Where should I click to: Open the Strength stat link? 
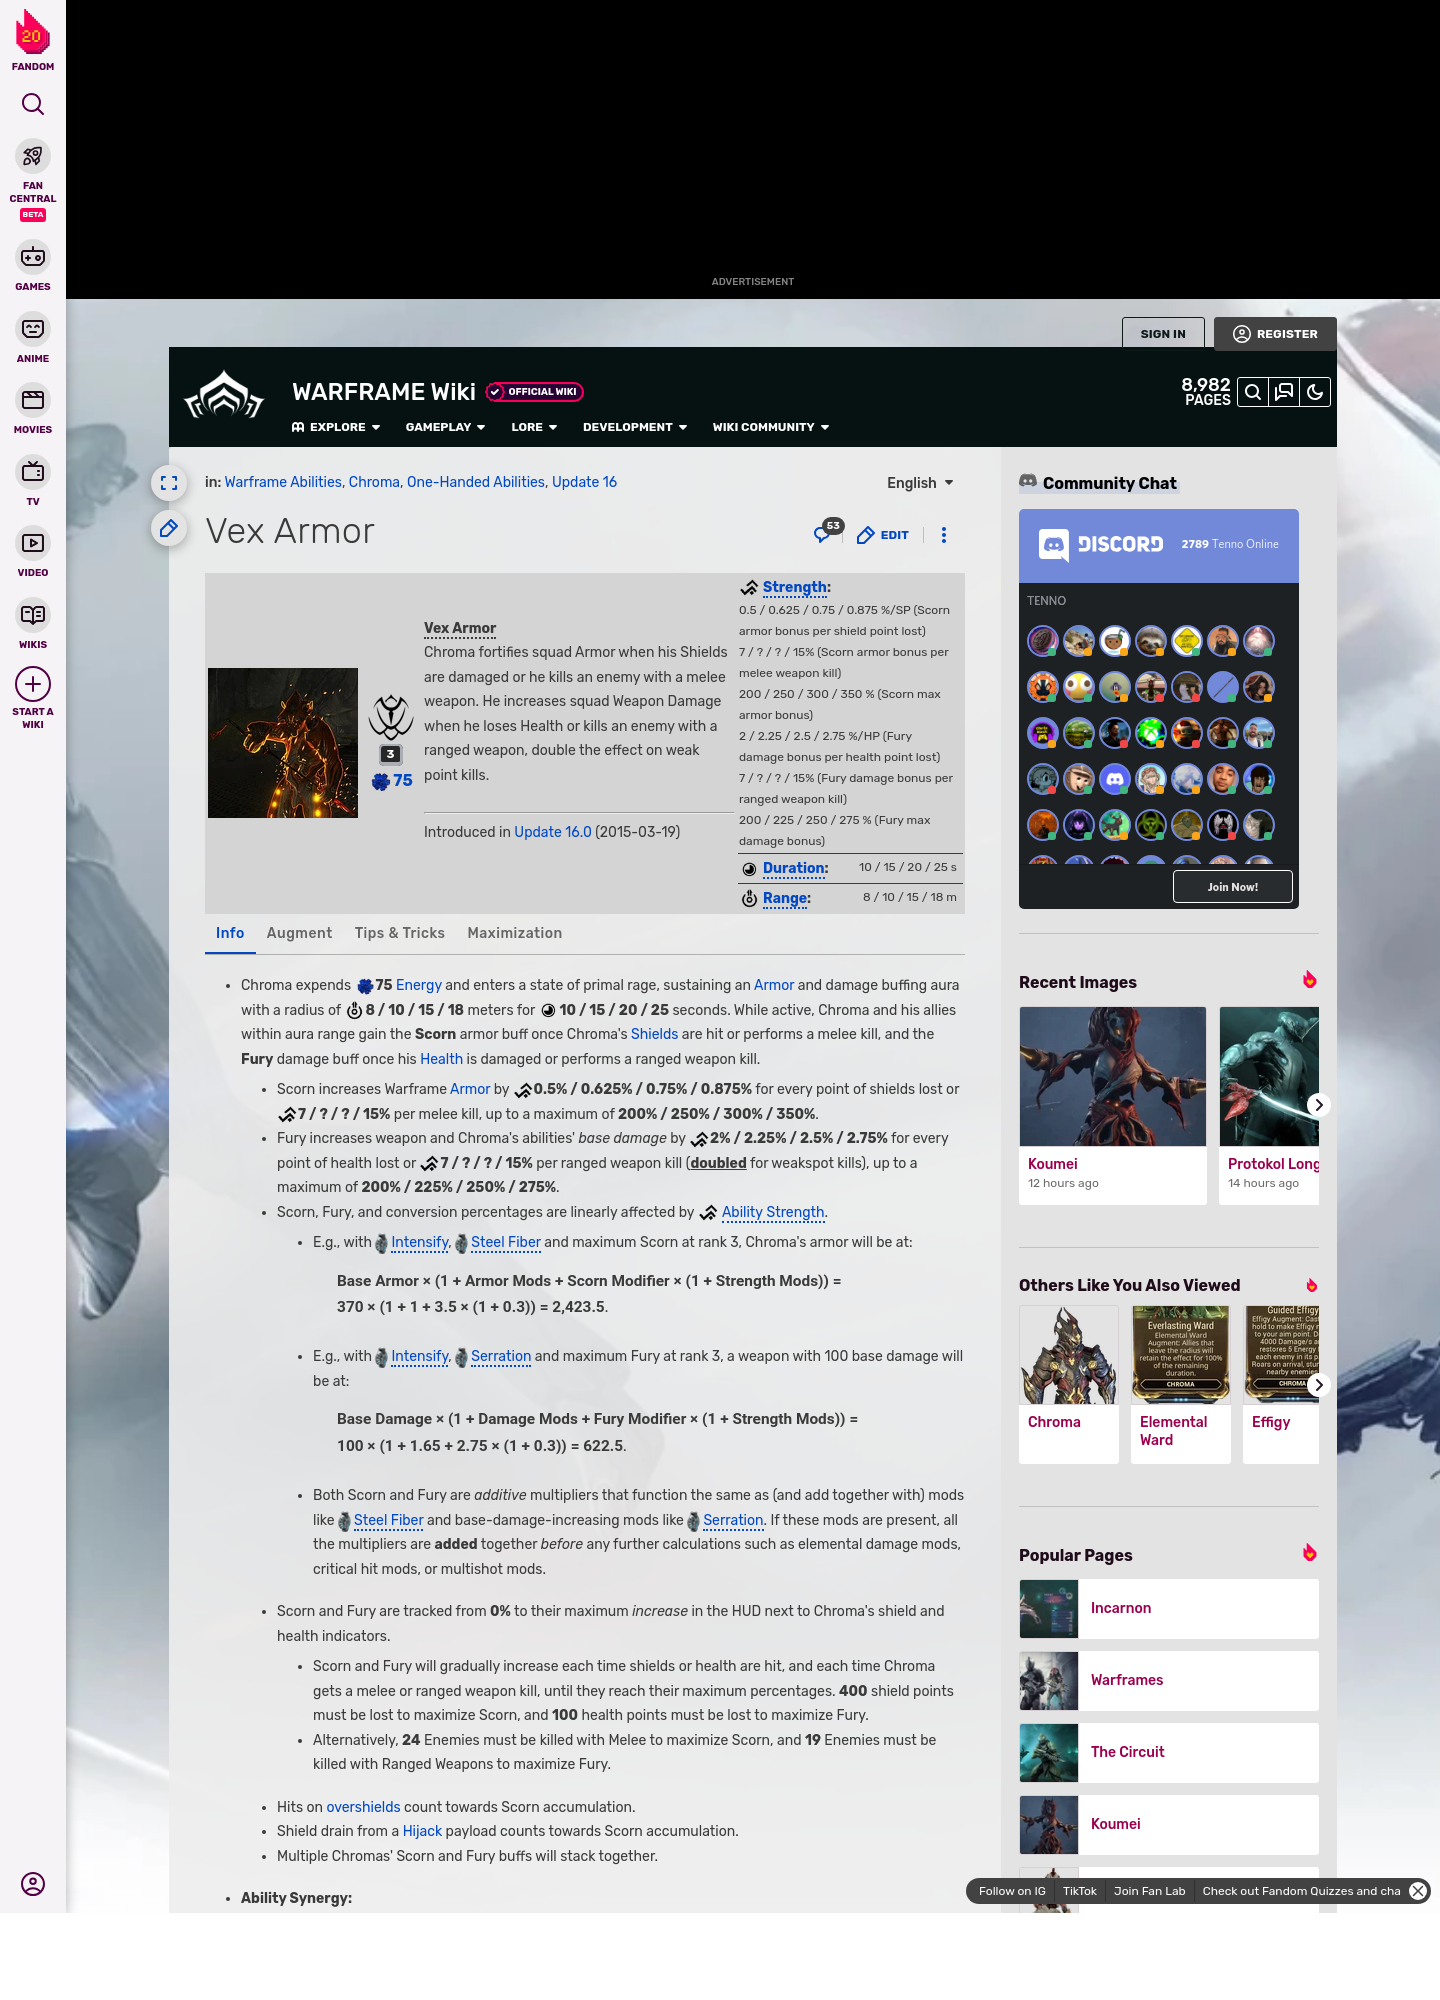(795, 587)
